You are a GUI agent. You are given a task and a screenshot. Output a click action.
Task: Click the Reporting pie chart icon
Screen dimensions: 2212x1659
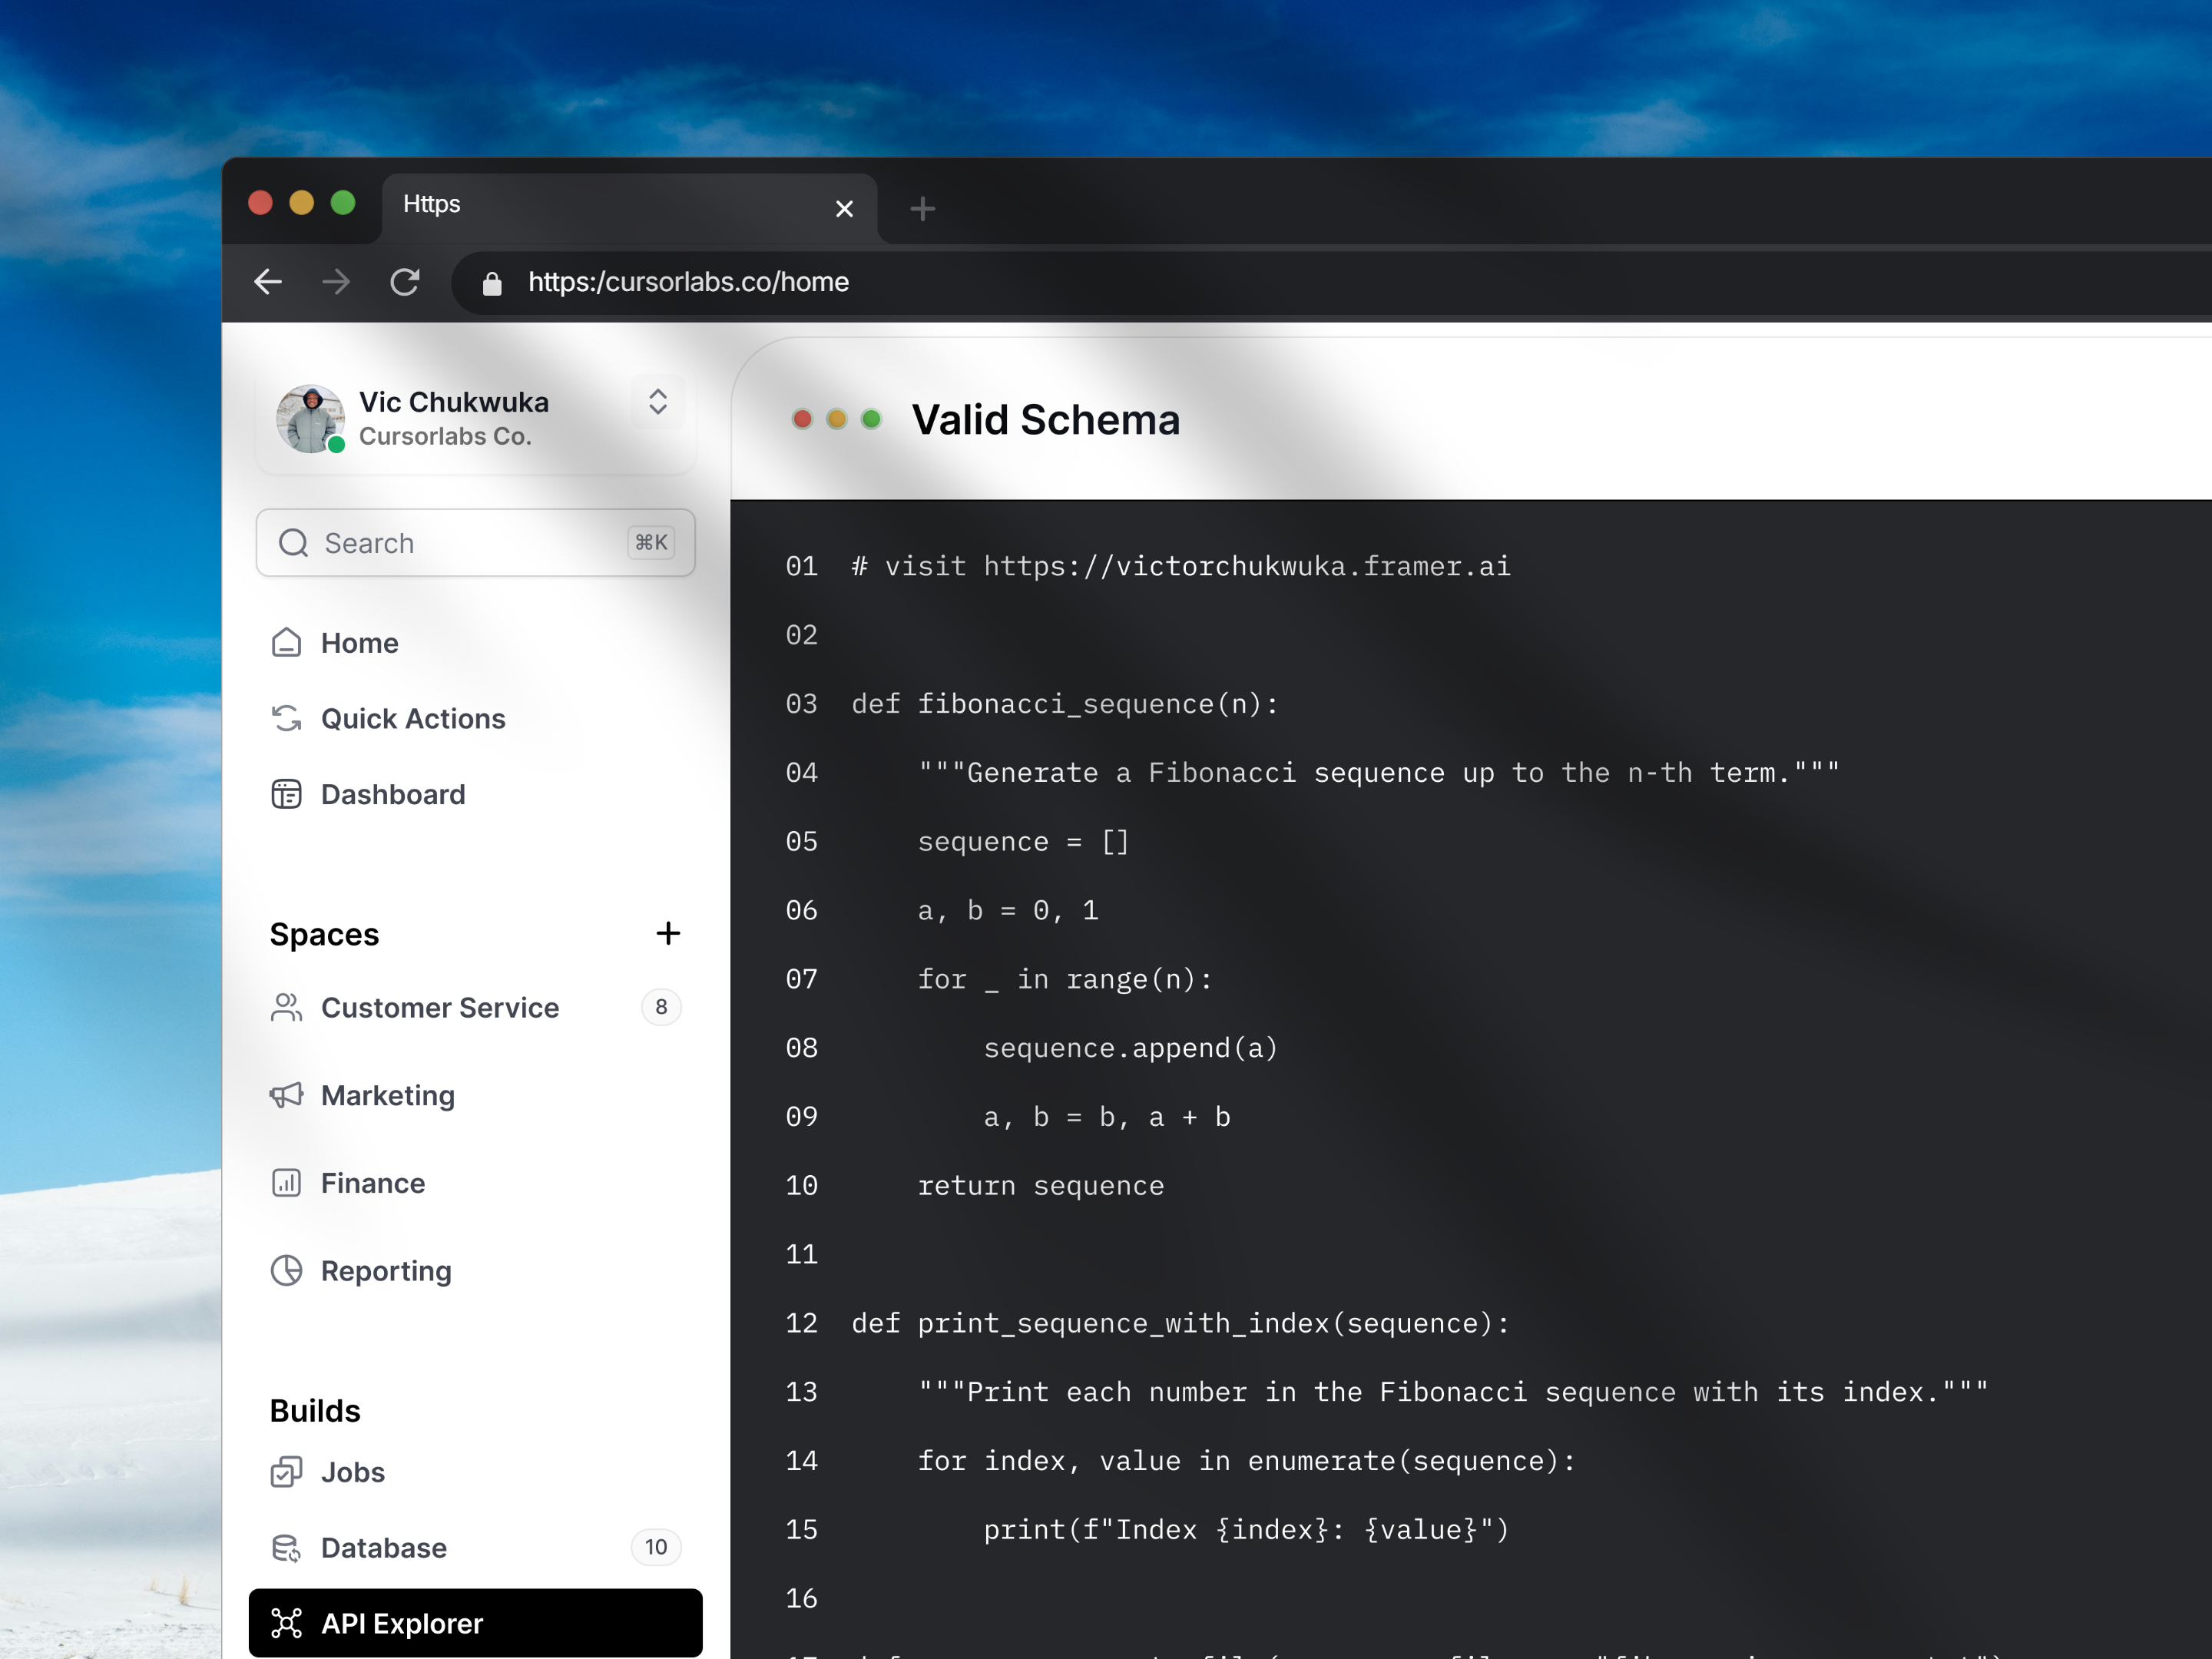click(286, 1271)
